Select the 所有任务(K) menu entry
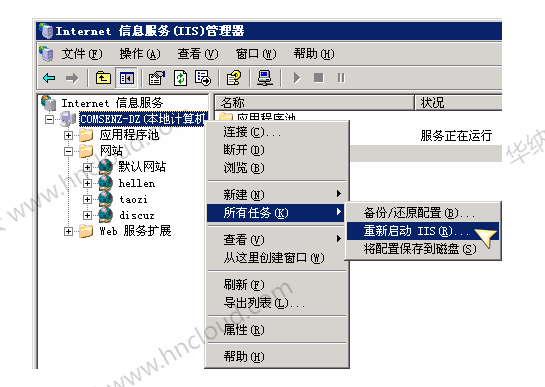Viewport: 545px width, 387px height. (x=276, y=212)
